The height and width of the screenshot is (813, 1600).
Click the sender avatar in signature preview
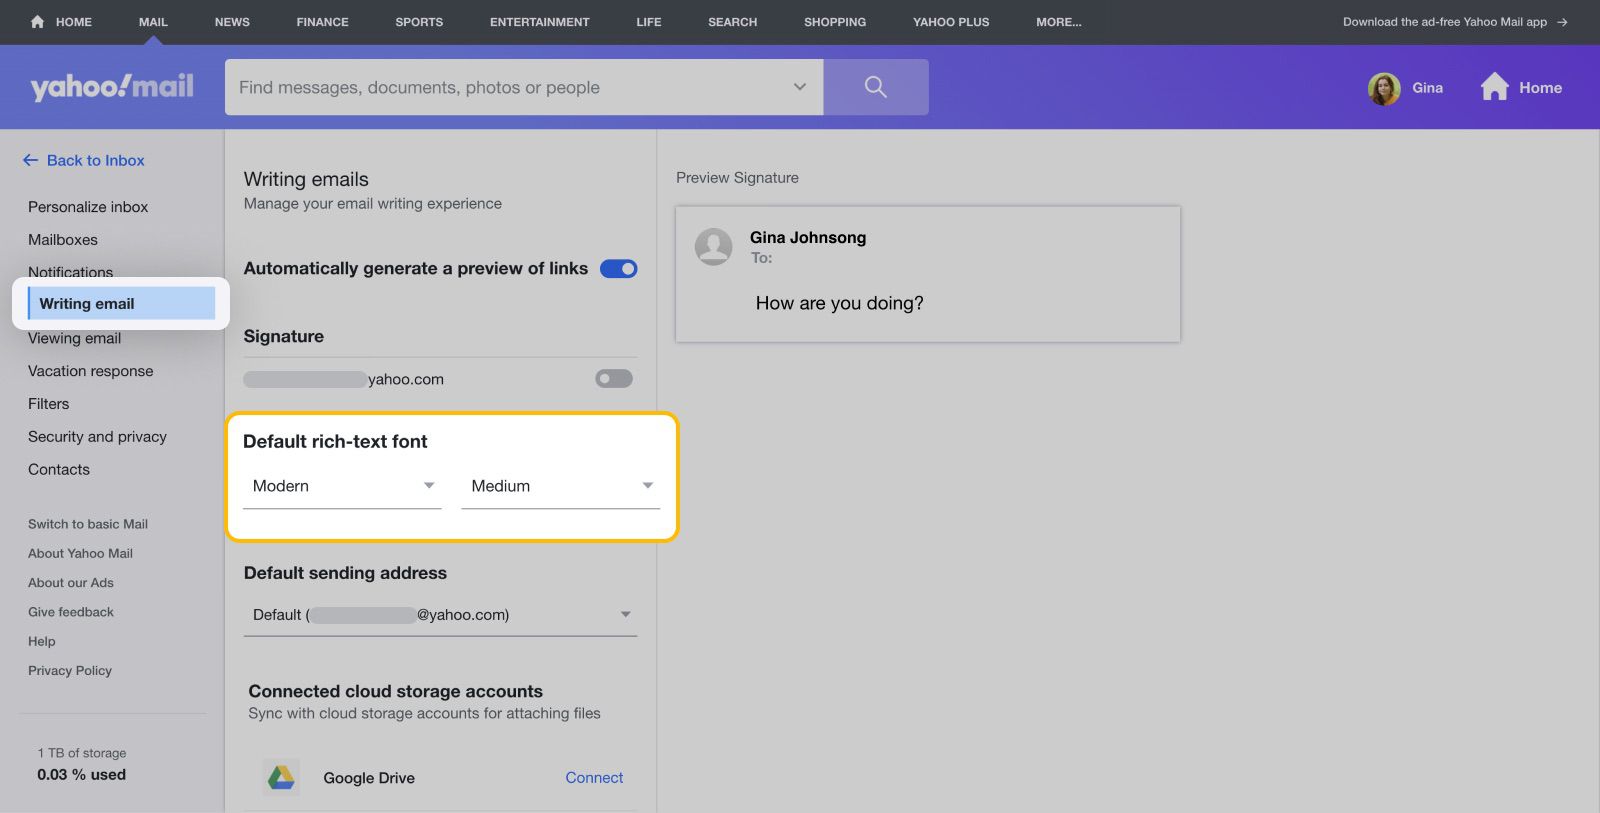click(x=714, y=246)
